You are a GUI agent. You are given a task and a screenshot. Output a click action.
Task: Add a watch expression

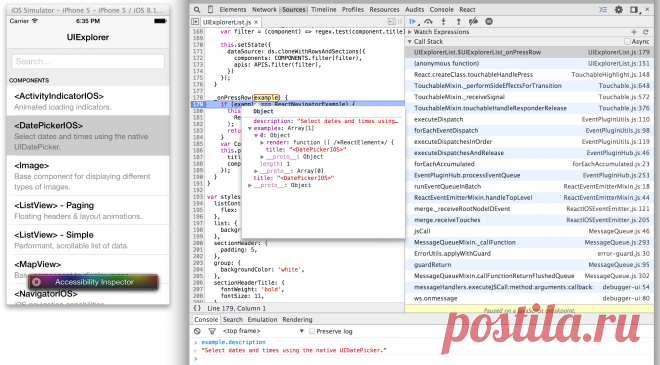(x=634, y=32)
